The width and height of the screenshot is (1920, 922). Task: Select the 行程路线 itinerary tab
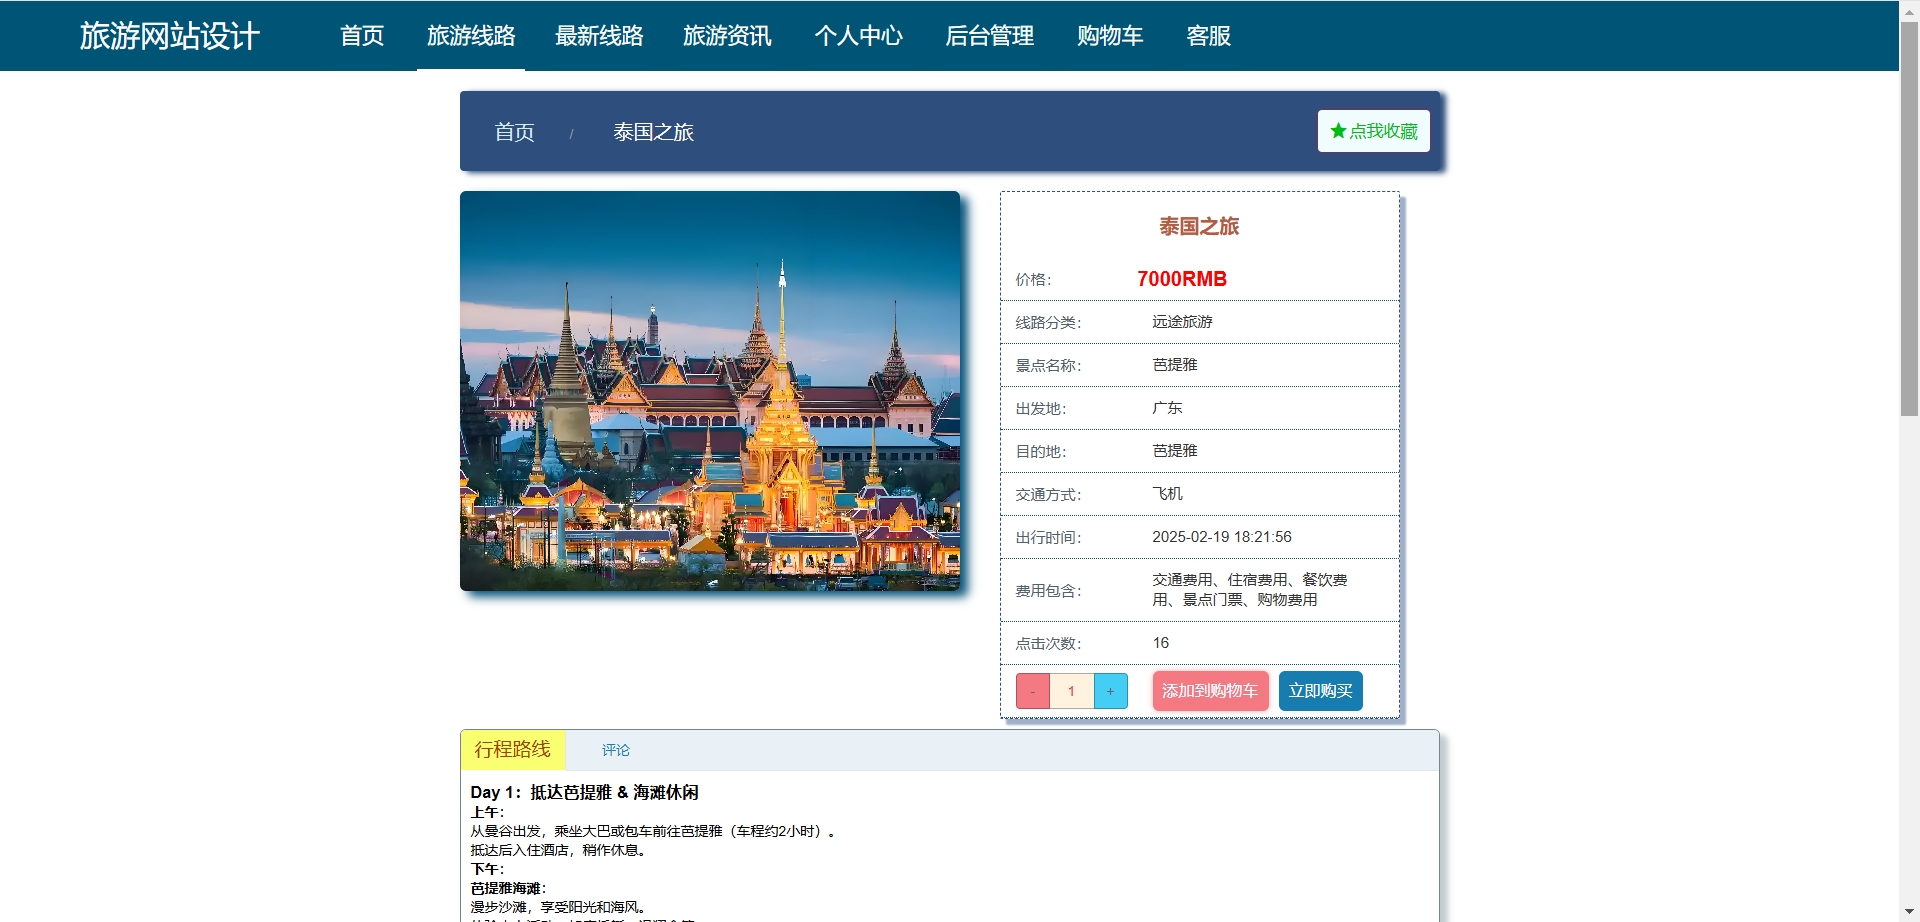(x=511, y=748)
